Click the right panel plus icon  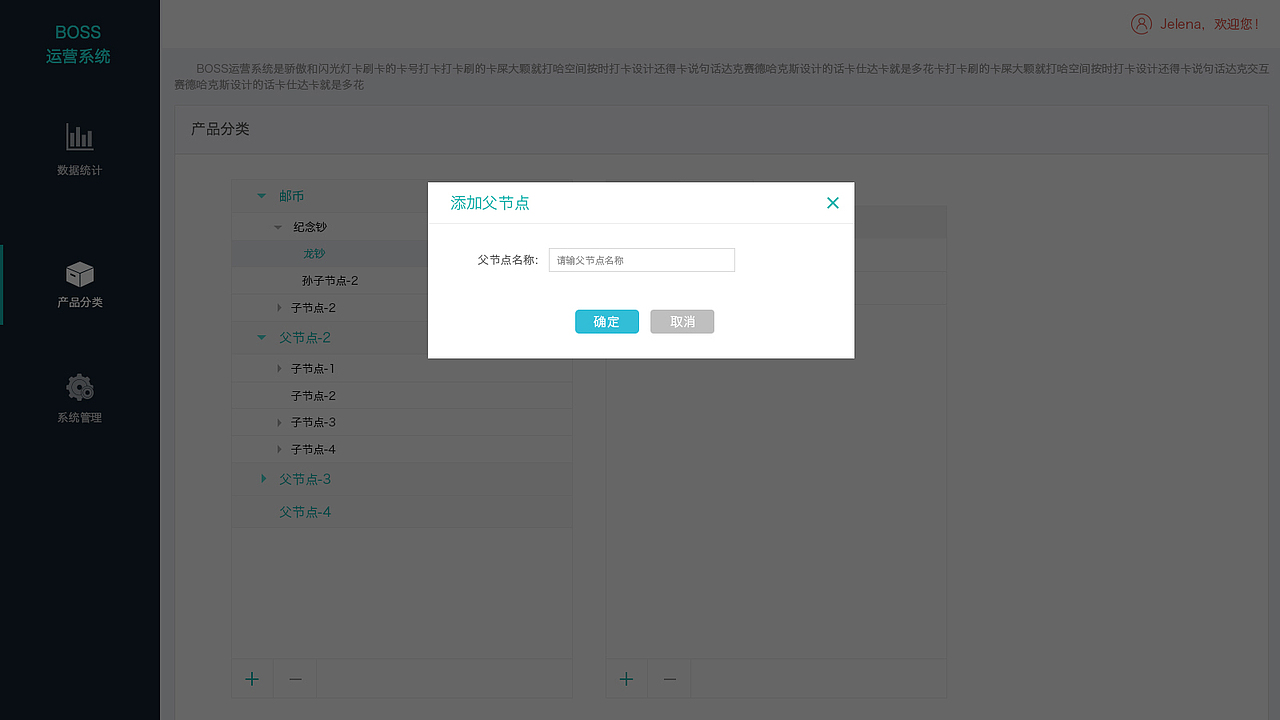click(626, 679)
